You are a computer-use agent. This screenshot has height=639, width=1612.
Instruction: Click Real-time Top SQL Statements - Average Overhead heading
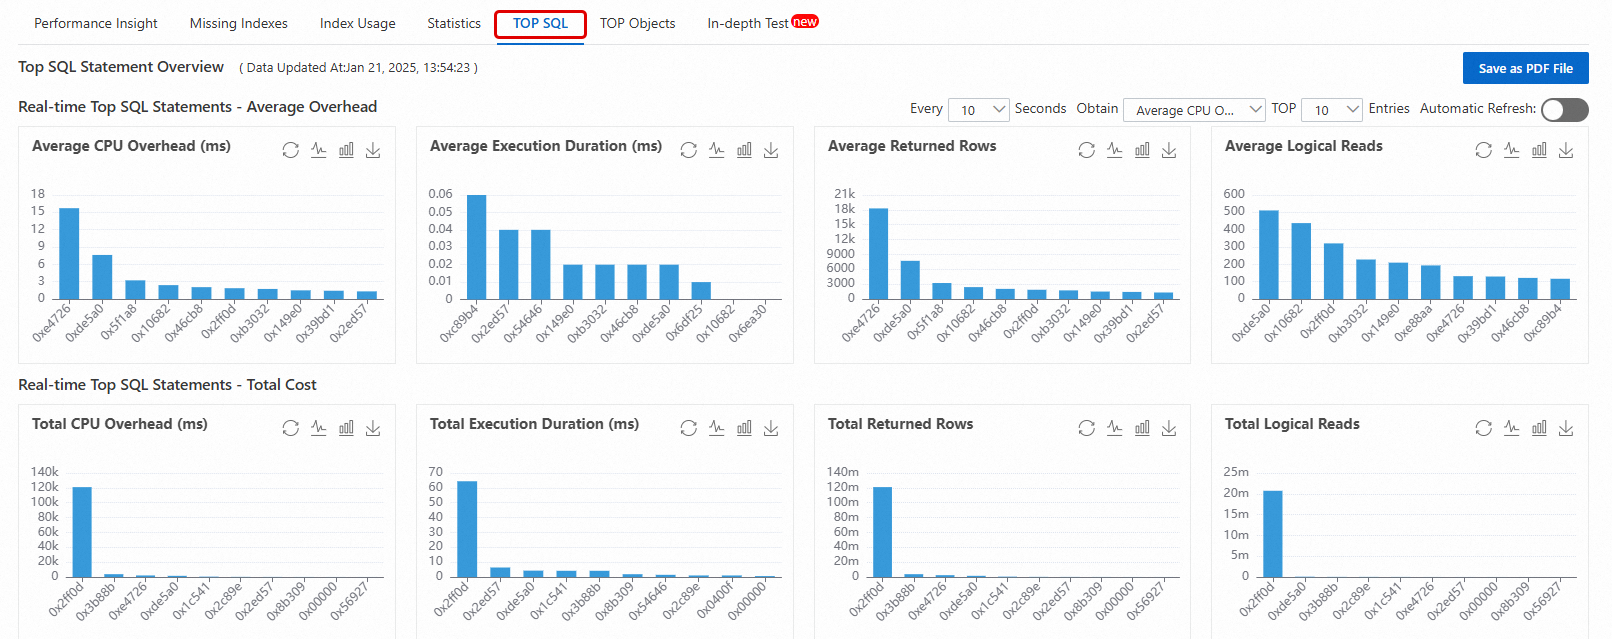point(197,107)
